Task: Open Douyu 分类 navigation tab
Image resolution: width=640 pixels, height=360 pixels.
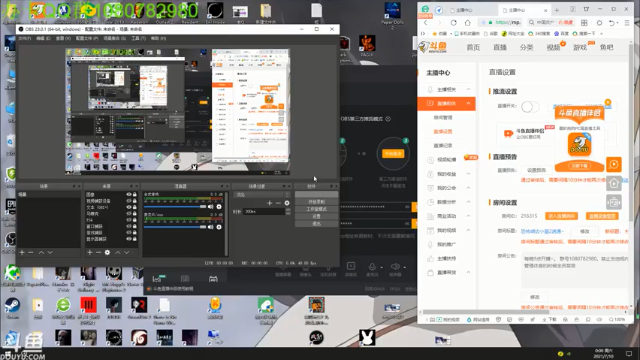Action: (x=527, y=47)
